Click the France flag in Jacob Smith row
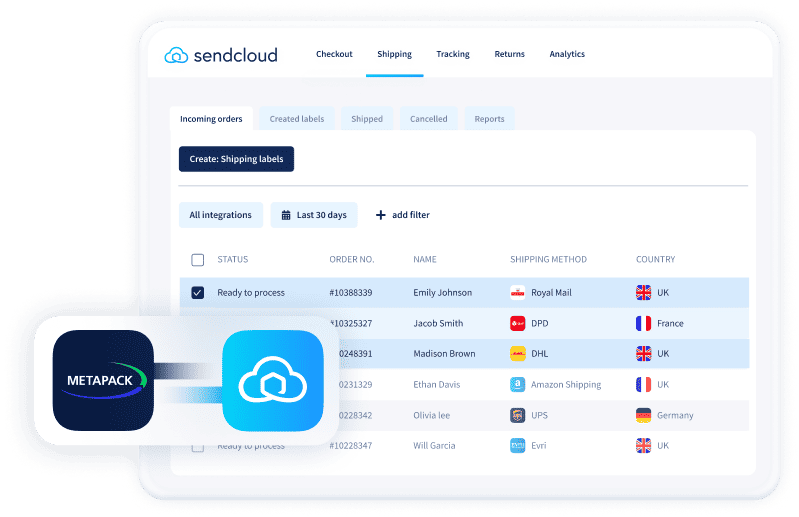Screen dimensions: 799x517 (x=644, y=323)
